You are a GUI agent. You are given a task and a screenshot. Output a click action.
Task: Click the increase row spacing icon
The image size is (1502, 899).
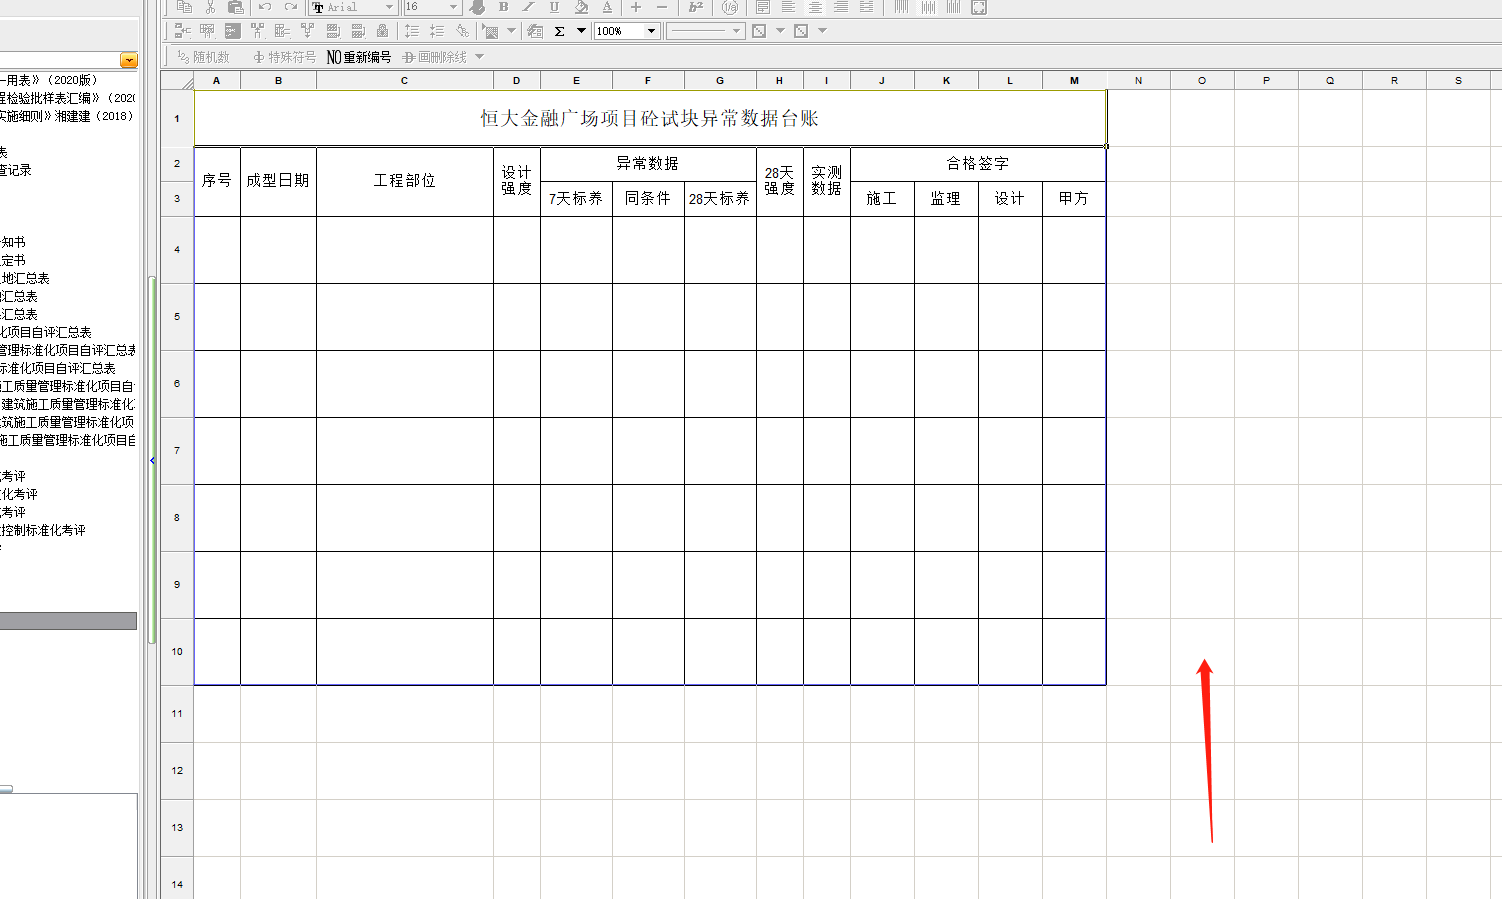tap(411, 31)
